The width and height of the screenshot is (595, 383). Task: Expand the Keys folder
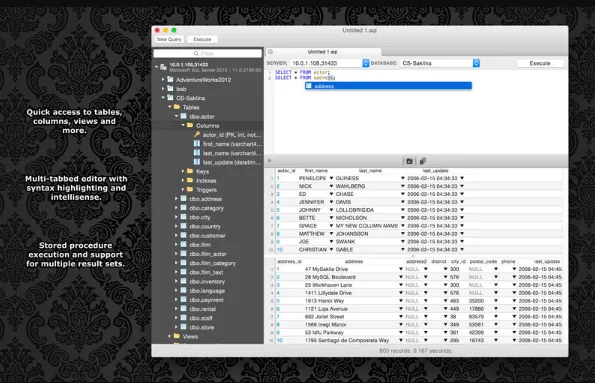click(183, 171)
